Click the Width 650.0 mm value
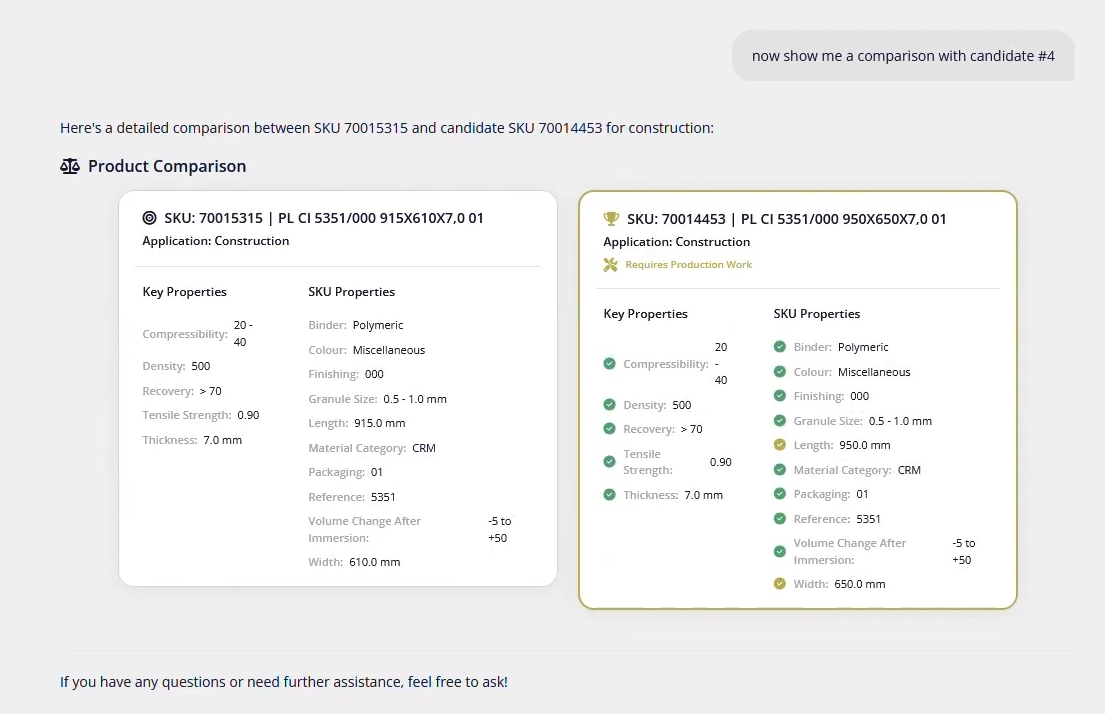The height and width of the screenshot is (714, 1105). [x=860, y=584]
